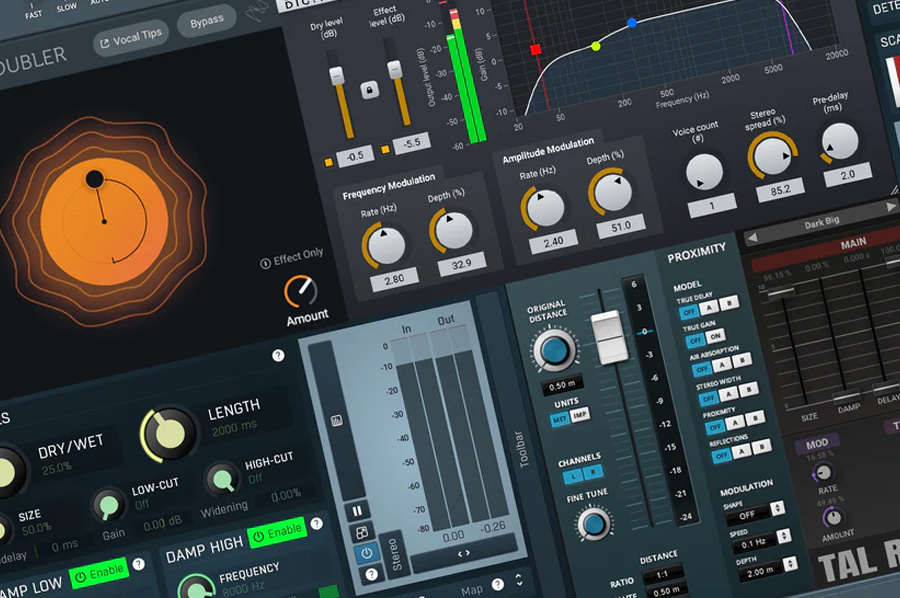The height and width of the screenshot is (598, 900).
Task: Select Air Absorption model A
Action: [722, 365]
